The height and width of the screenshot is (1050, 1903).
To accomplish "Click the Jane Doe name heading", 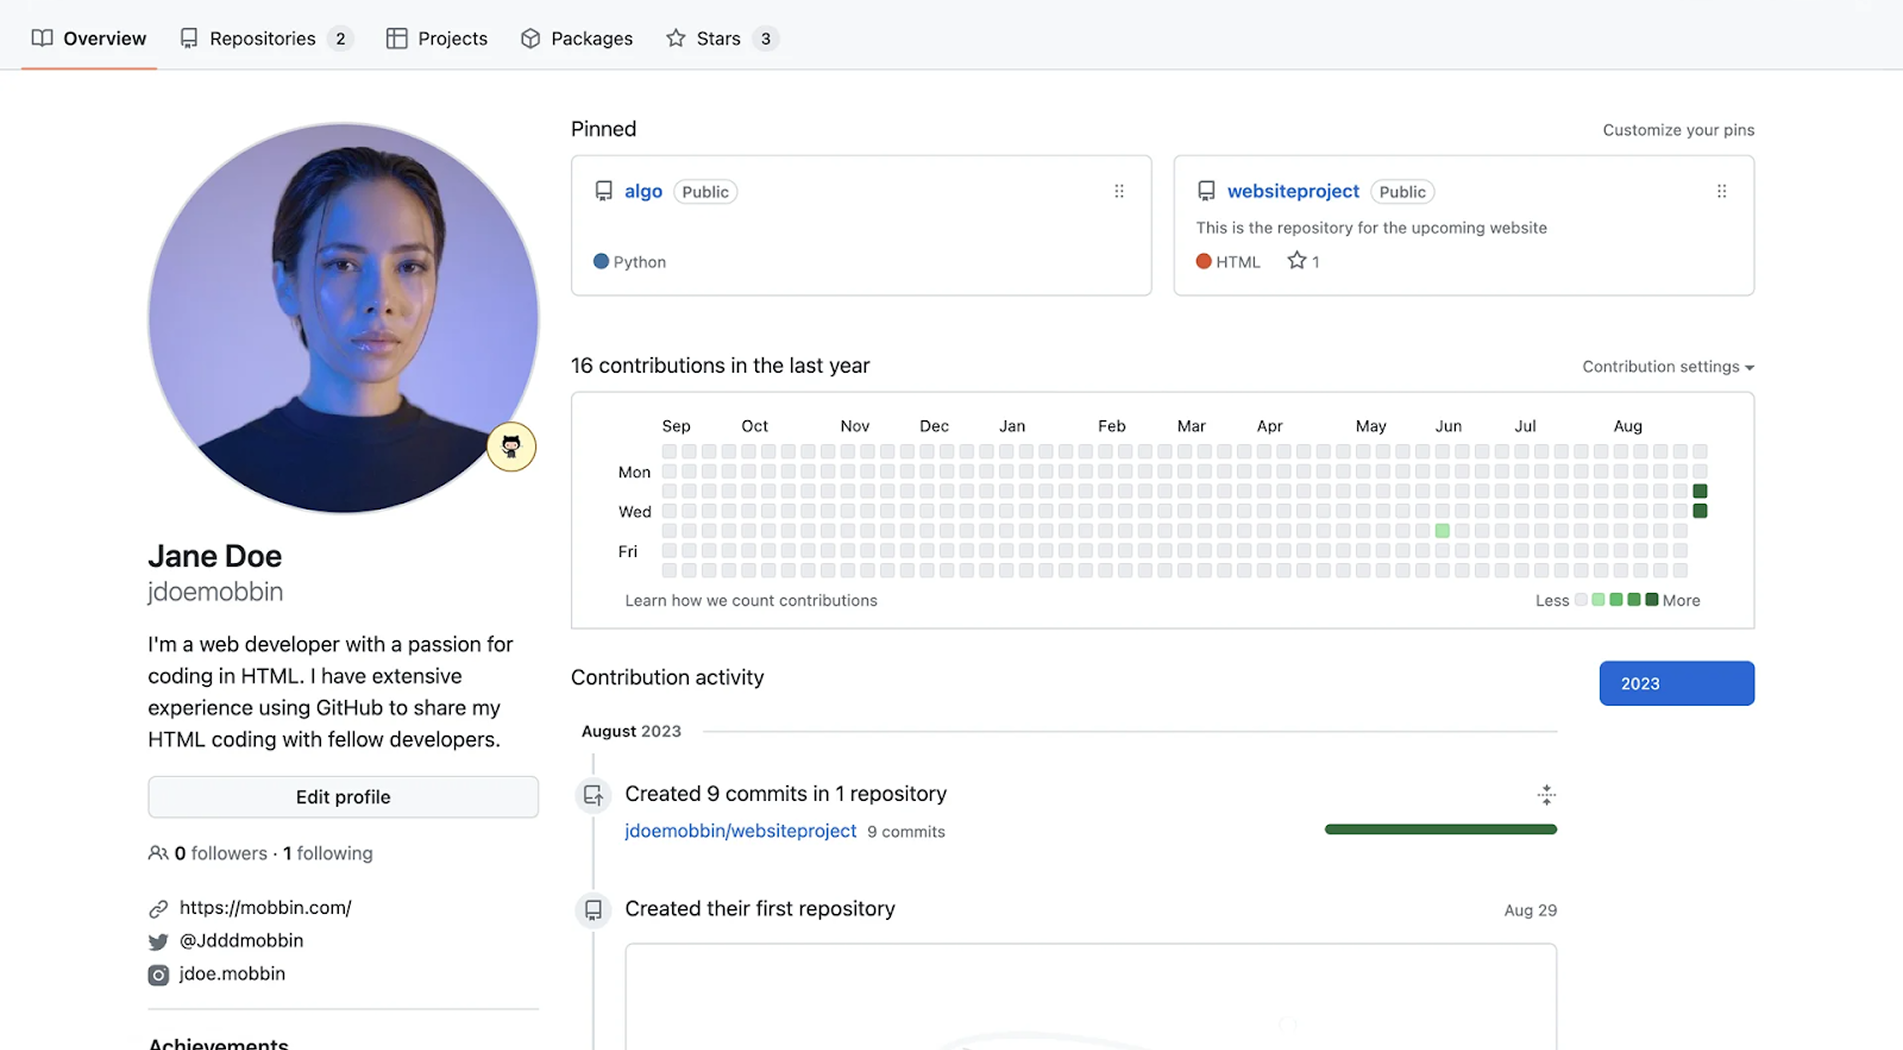I will coord(215,556).
